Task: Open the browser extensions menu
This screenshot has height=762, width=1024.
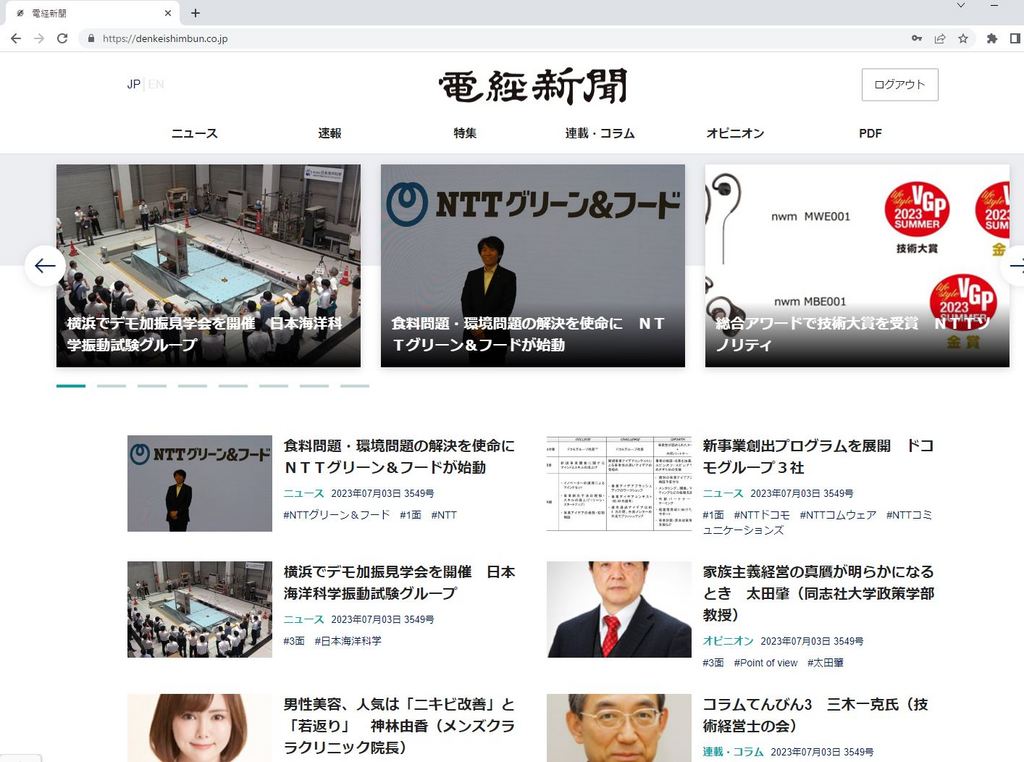Action: 992,39
